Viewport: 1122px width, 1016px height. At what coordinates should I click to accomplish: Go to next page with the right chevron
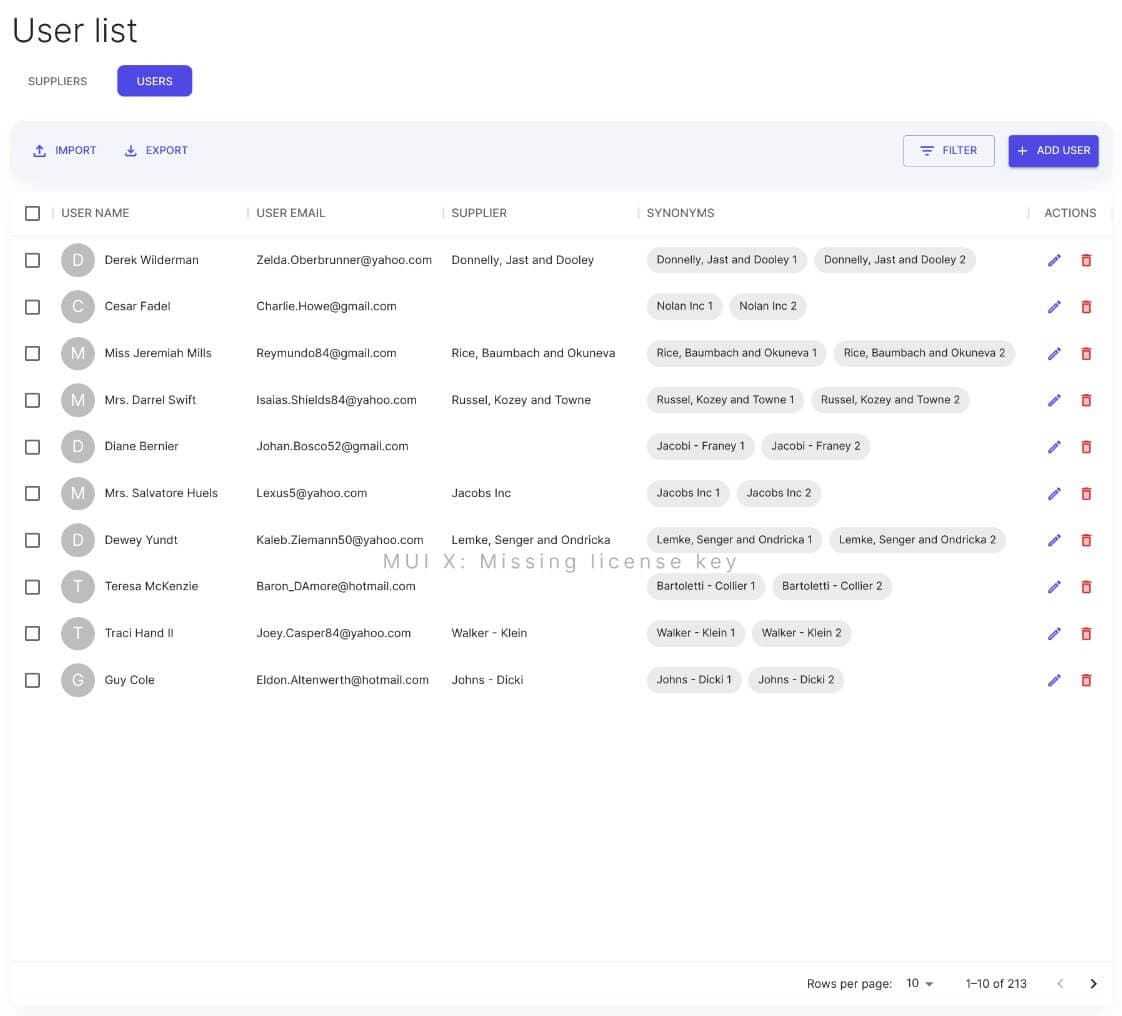click(x=1093, y=983)
